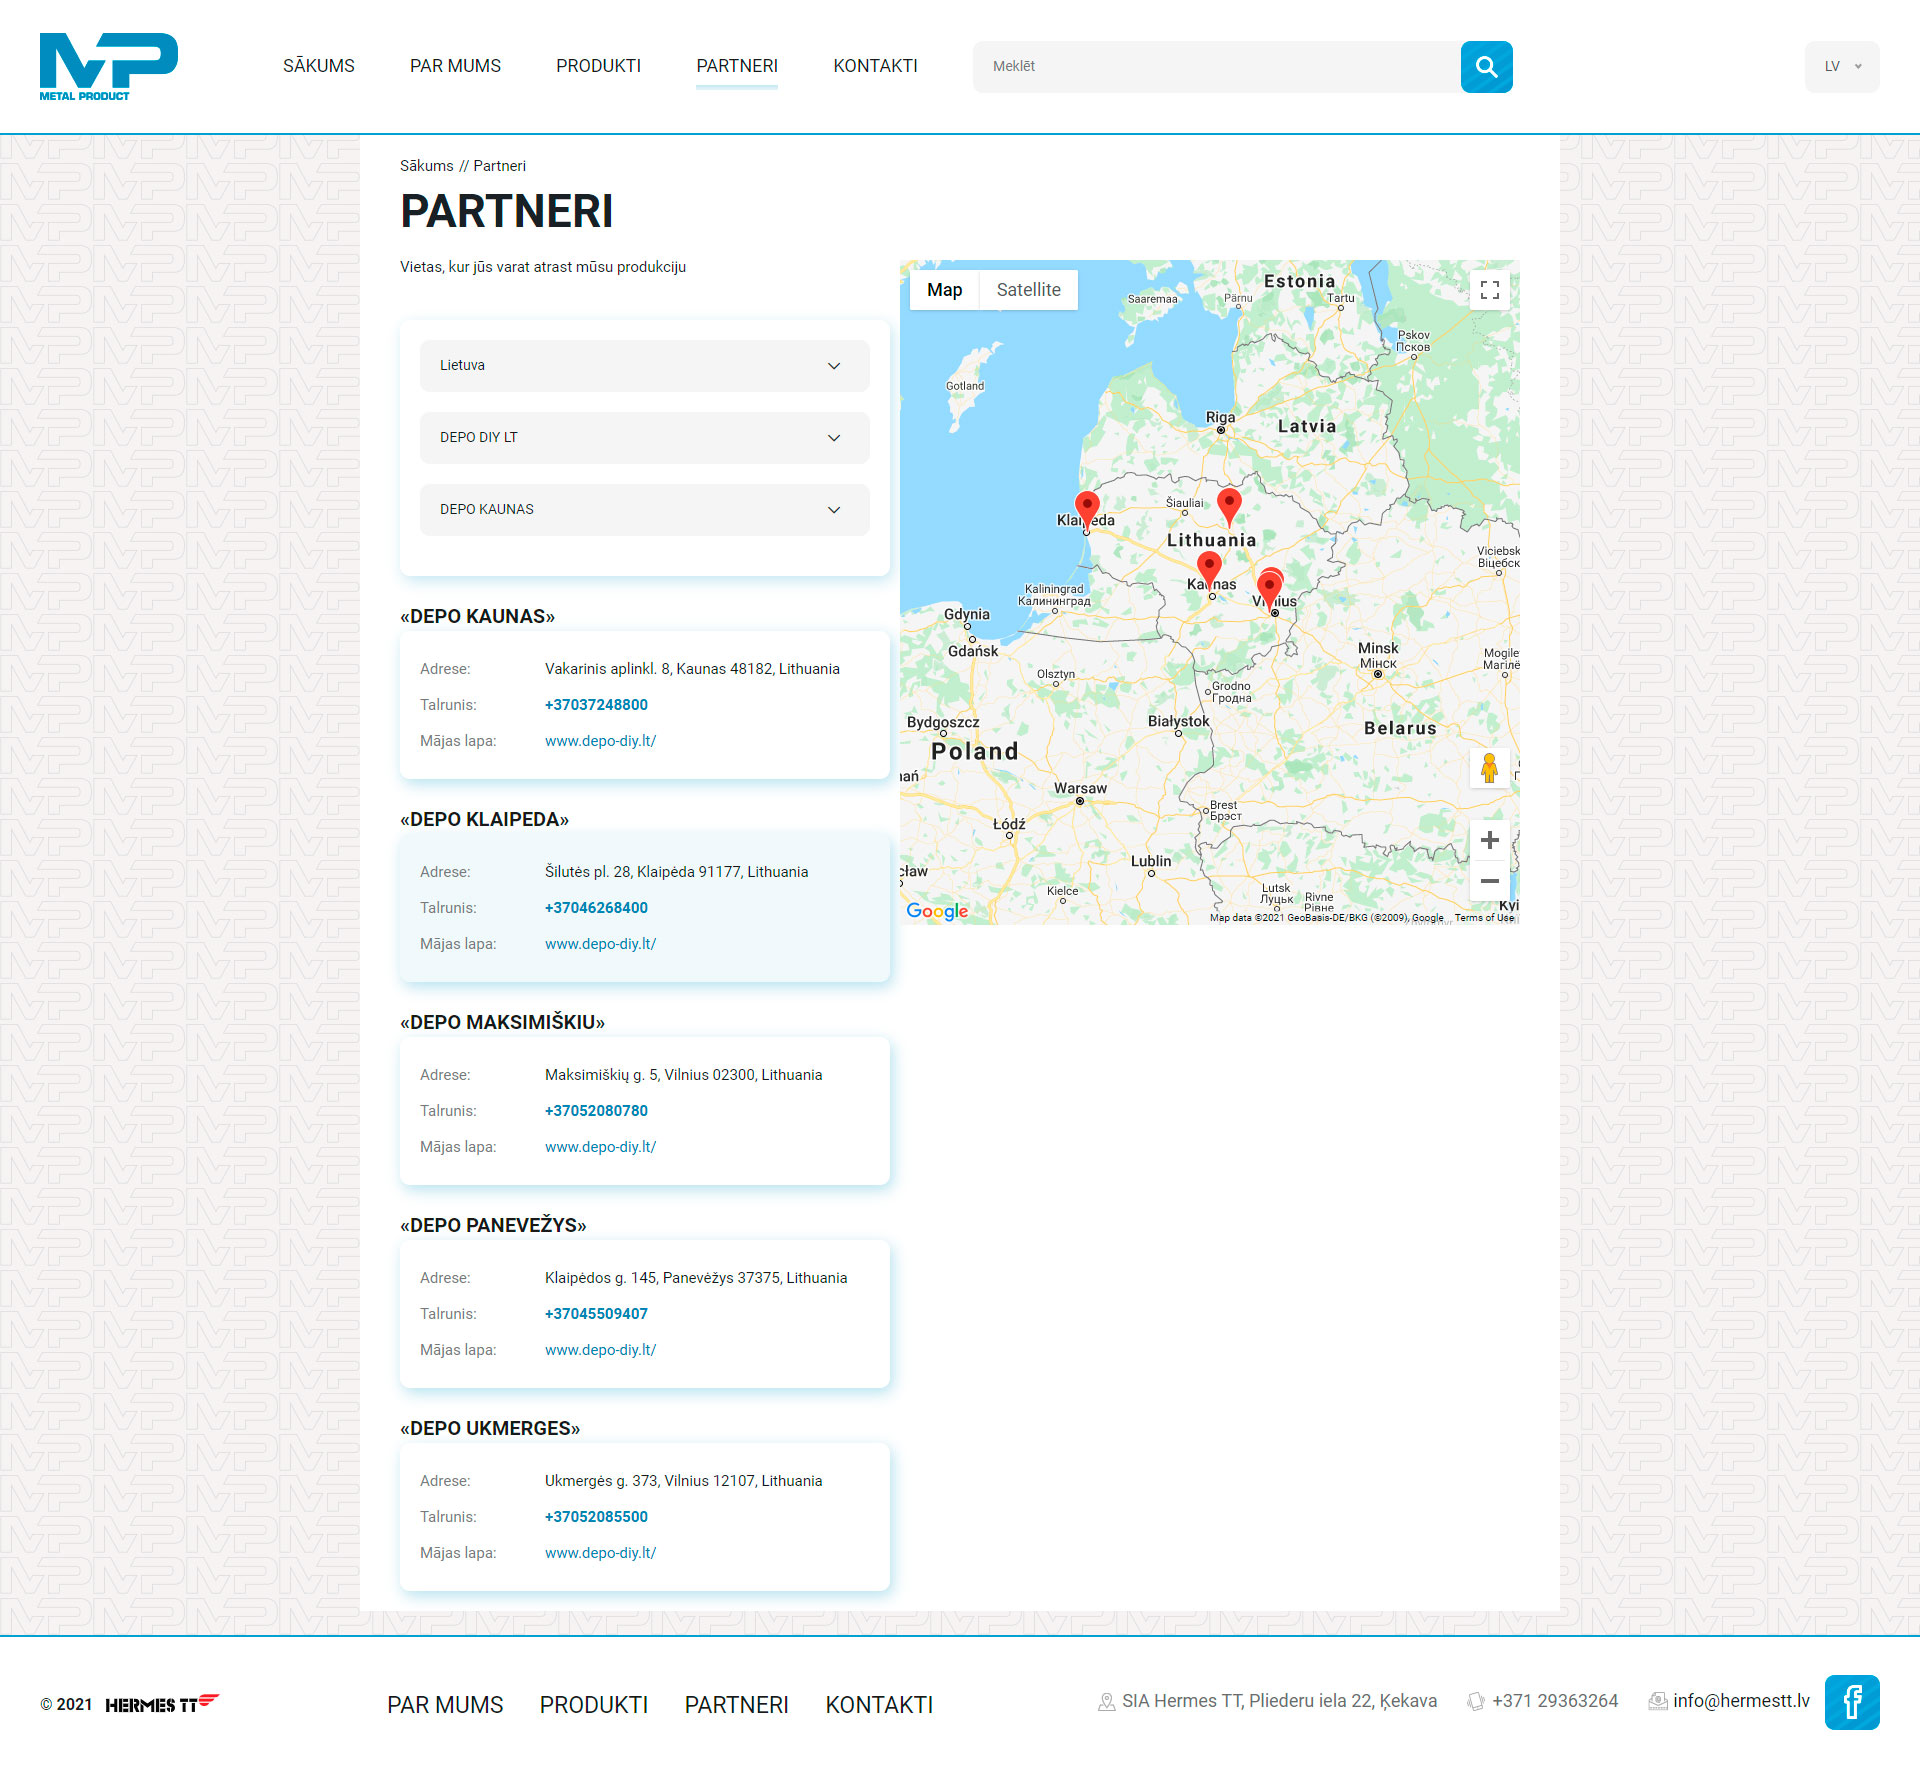Click the info@hermestt.lv email link

click(x=1741, y=1701)
